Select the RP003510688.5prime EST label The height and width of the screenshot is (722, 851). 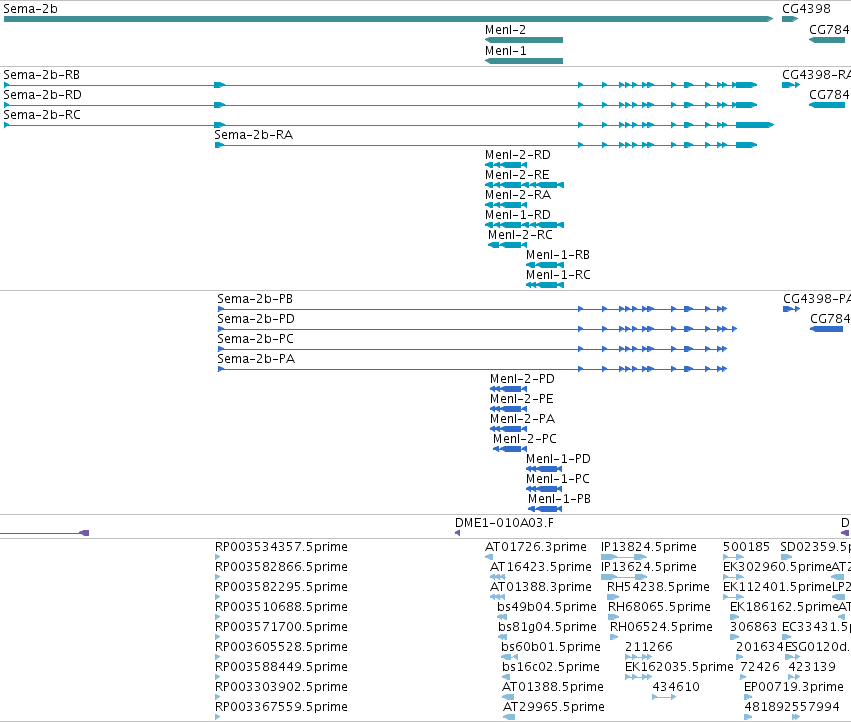(281, 607)
